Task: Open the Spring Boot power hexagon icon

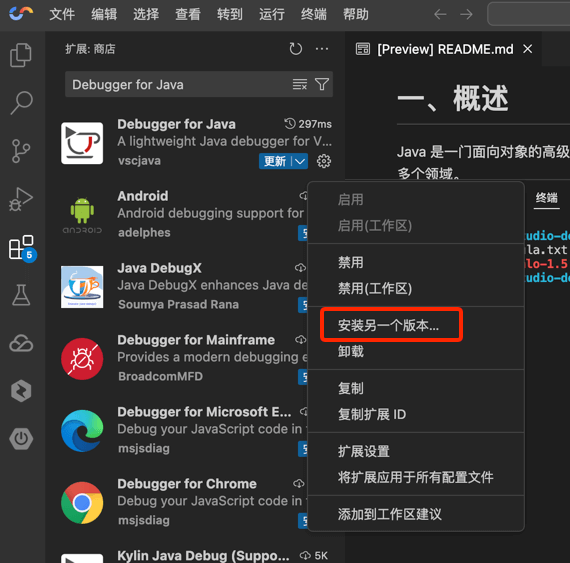Action: [21, 439]
